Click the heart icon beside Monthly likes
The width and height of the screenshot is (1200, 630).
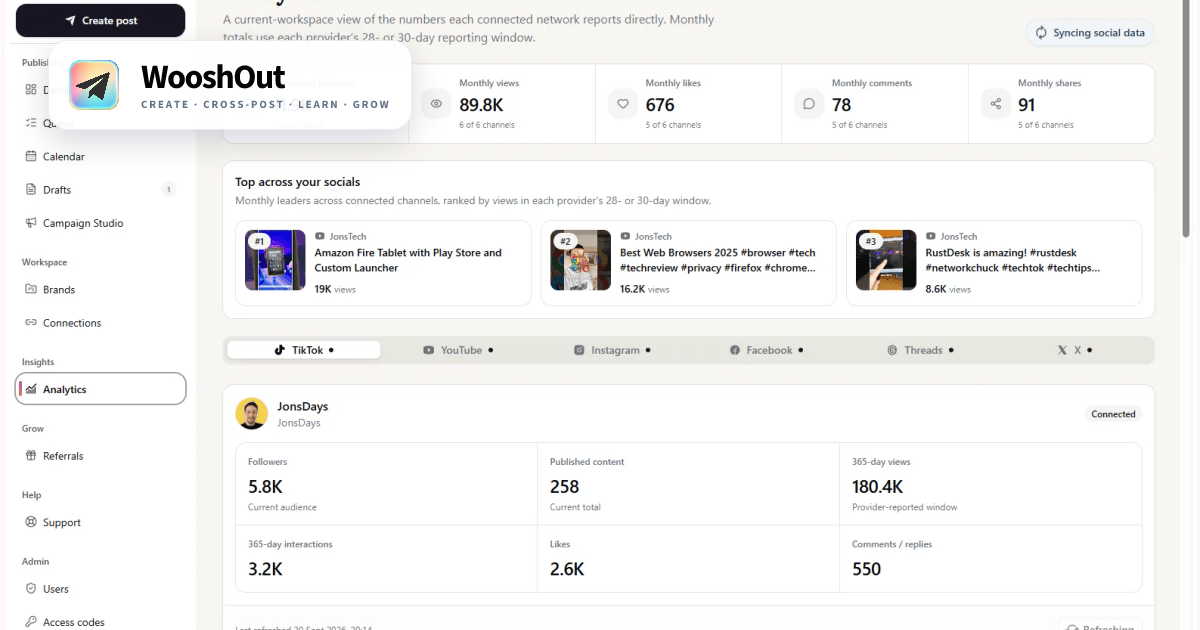point(623,104)
